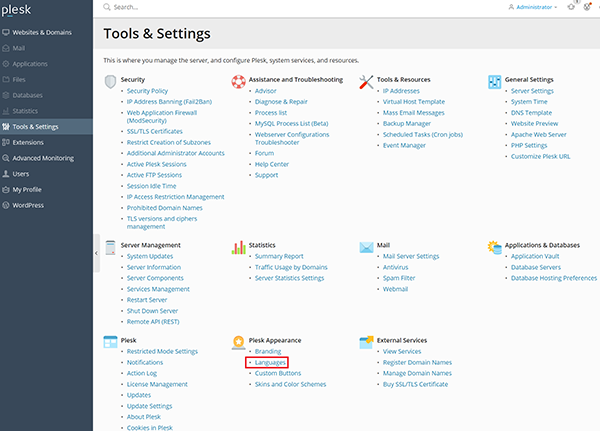600x431 pixels.
Task: Open Register Domain Names link
Action: click(x=417, y=362)
